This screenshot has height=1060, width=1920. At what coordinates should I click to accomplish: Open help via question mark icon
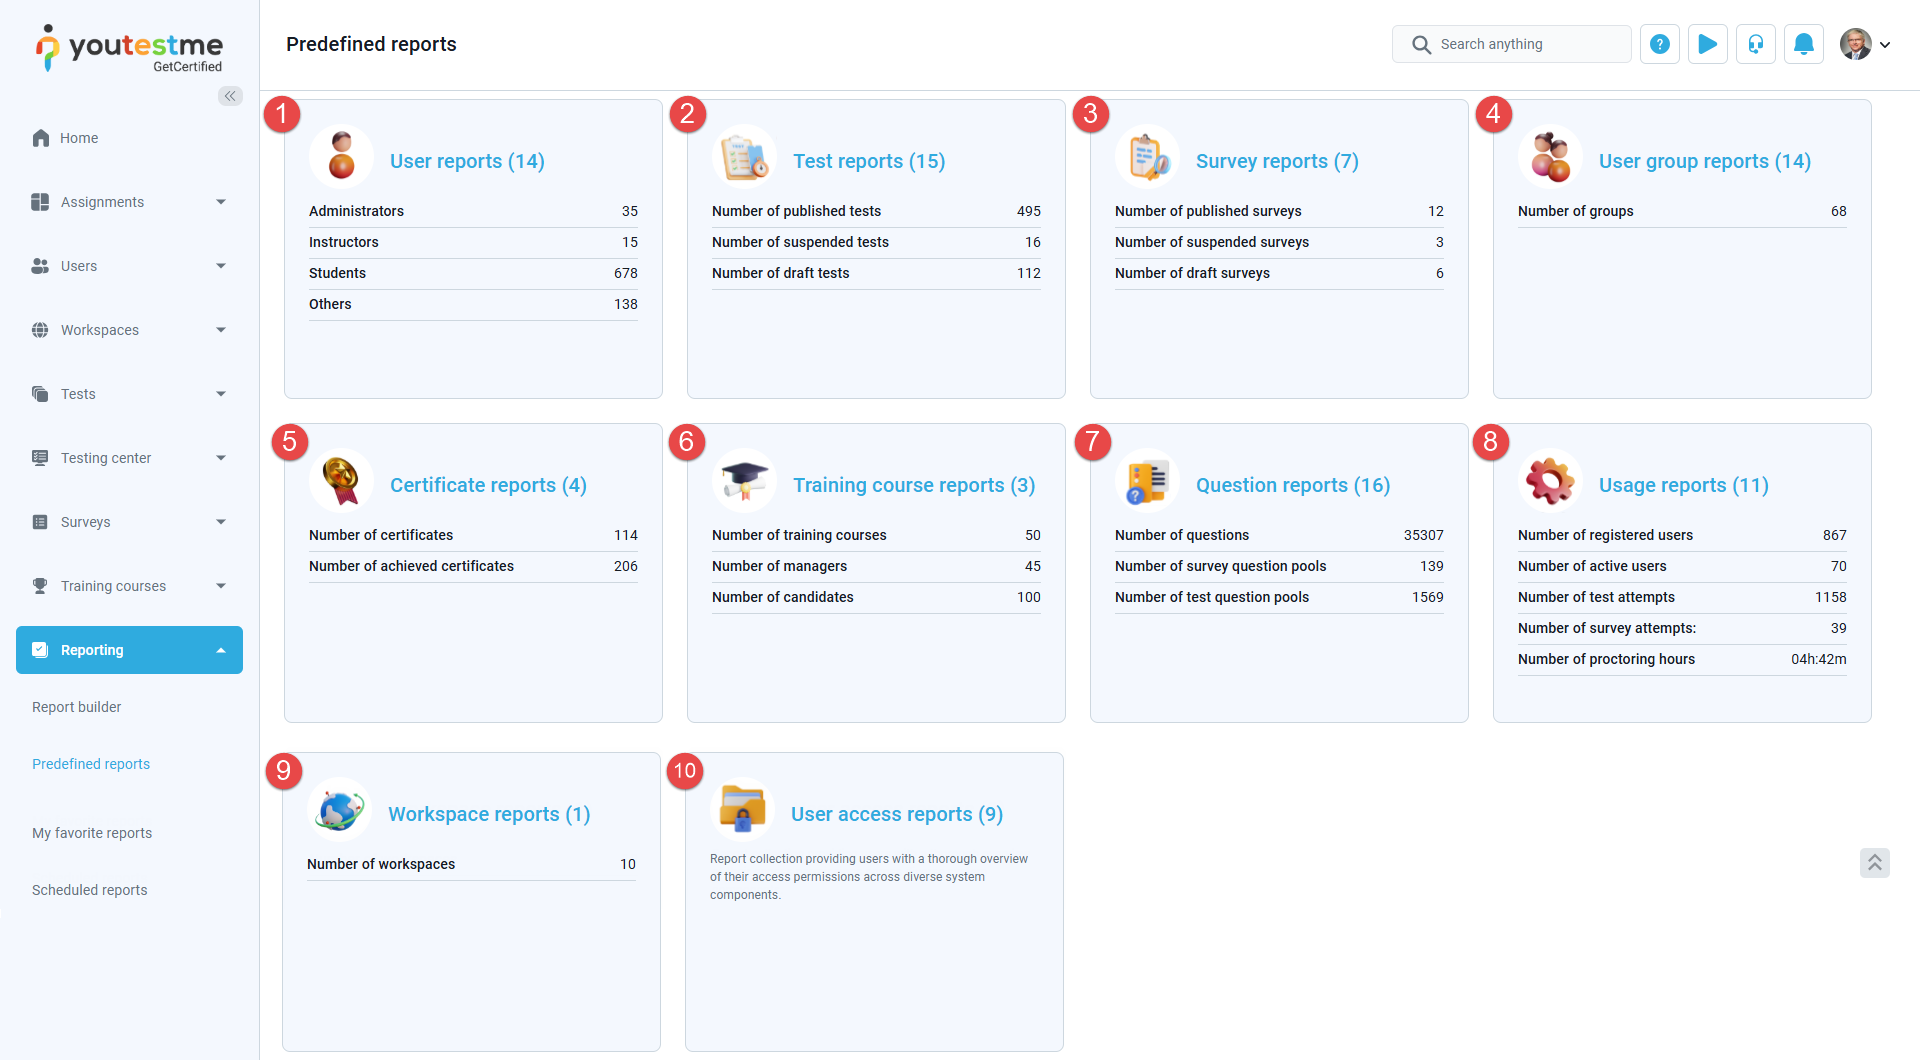1660,44
